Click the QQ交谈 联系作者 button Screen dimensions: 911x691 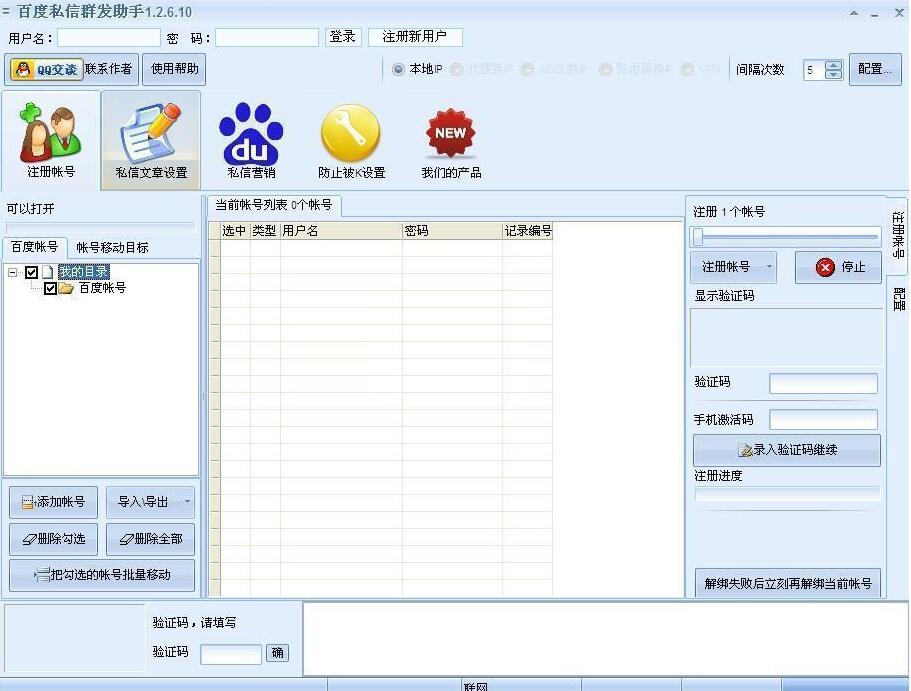72,69
